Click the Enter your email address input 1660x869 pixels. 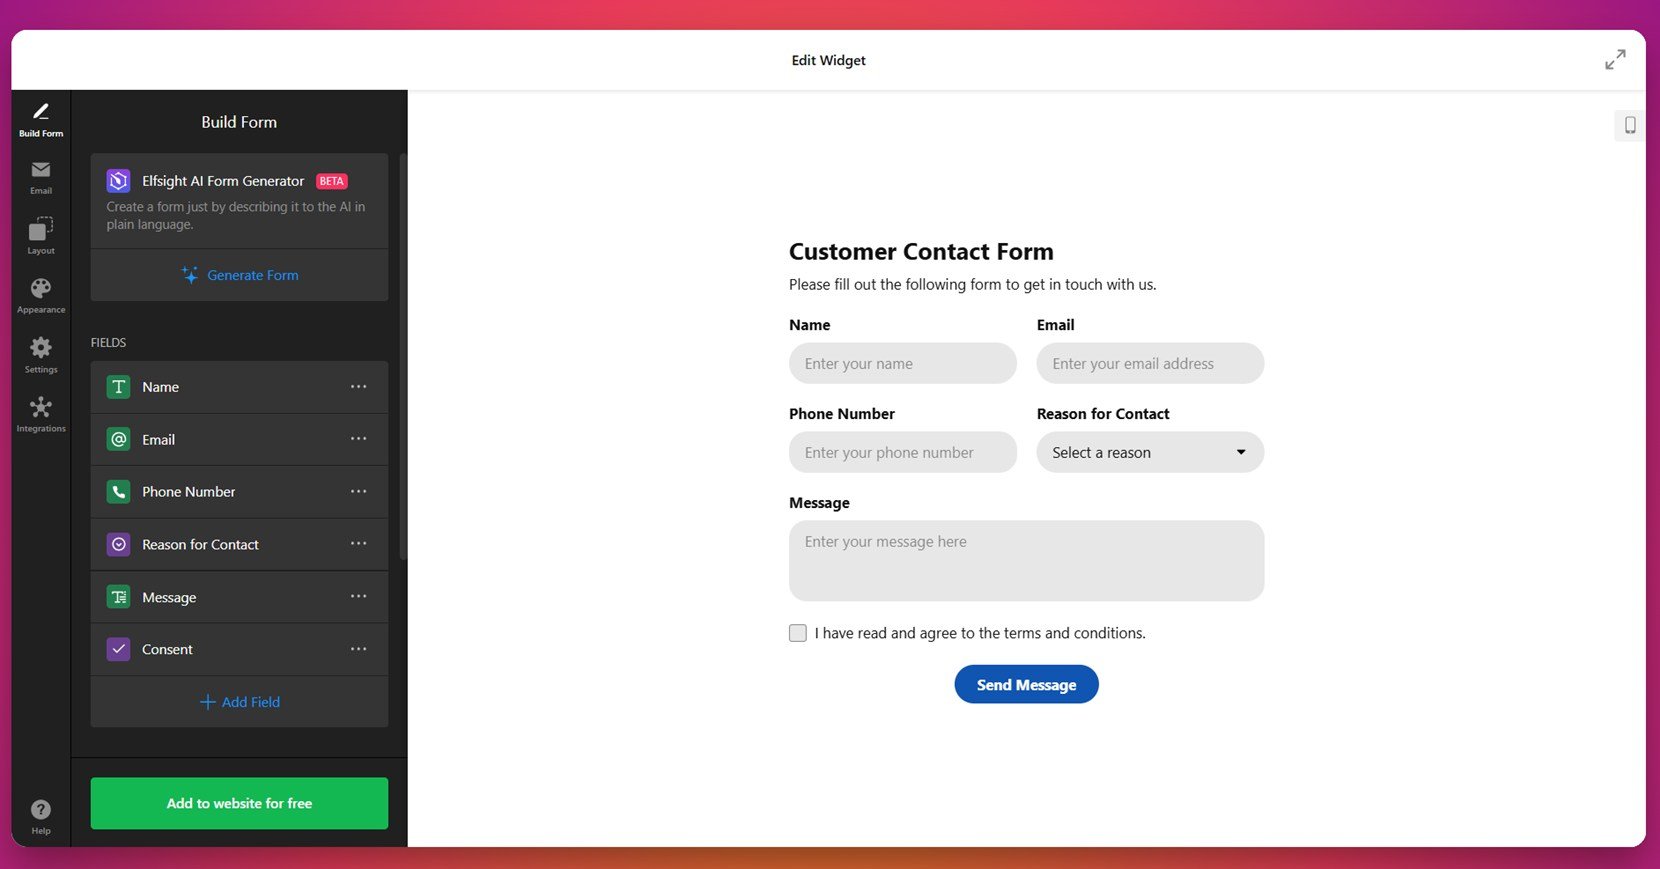click(x=1150, y=363)
